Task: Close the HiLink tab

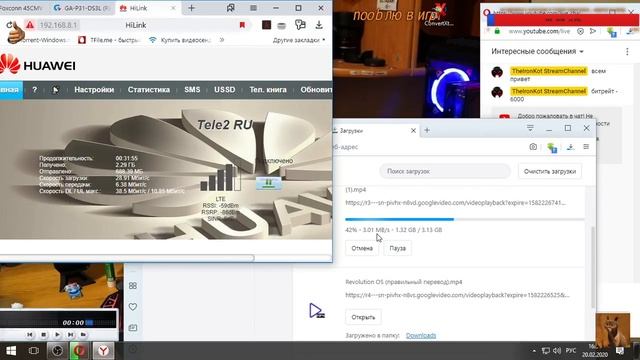Action: (x=173, y=8)
